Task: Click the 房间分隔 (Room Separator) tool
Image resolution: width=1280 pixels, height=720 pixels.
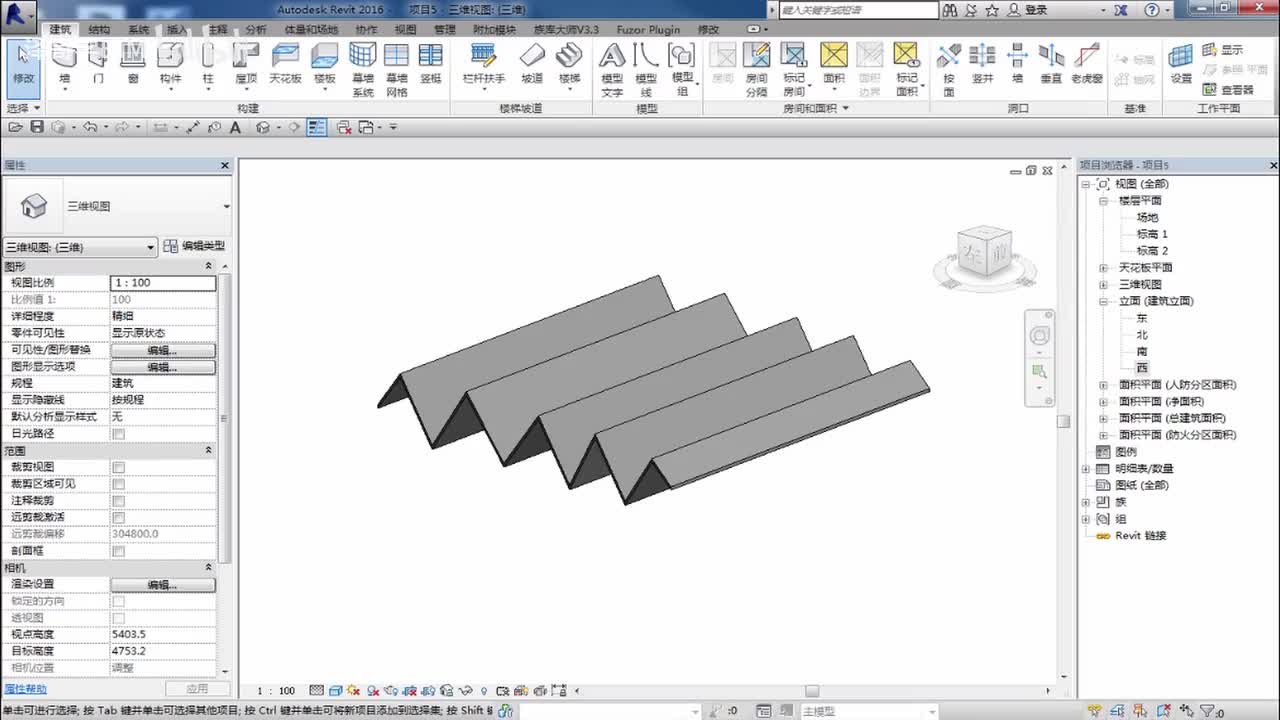Action: pos(757,70)
